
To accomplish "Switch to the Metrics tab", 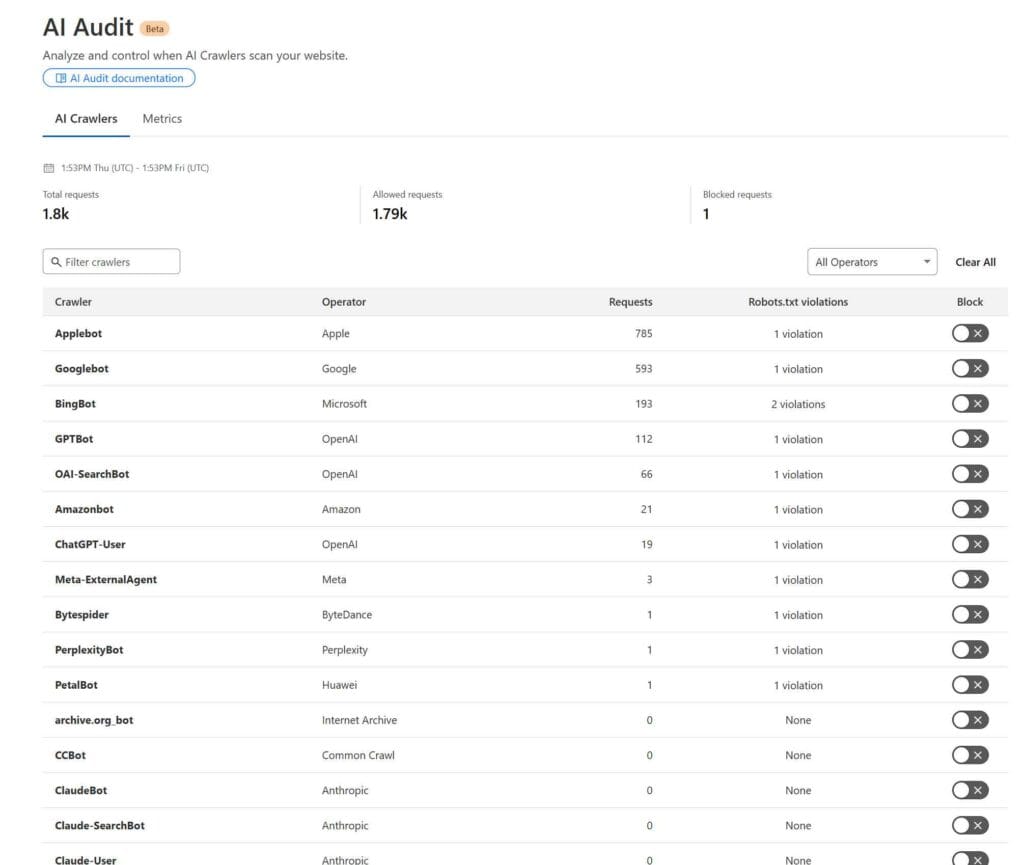I will point(162,118).
